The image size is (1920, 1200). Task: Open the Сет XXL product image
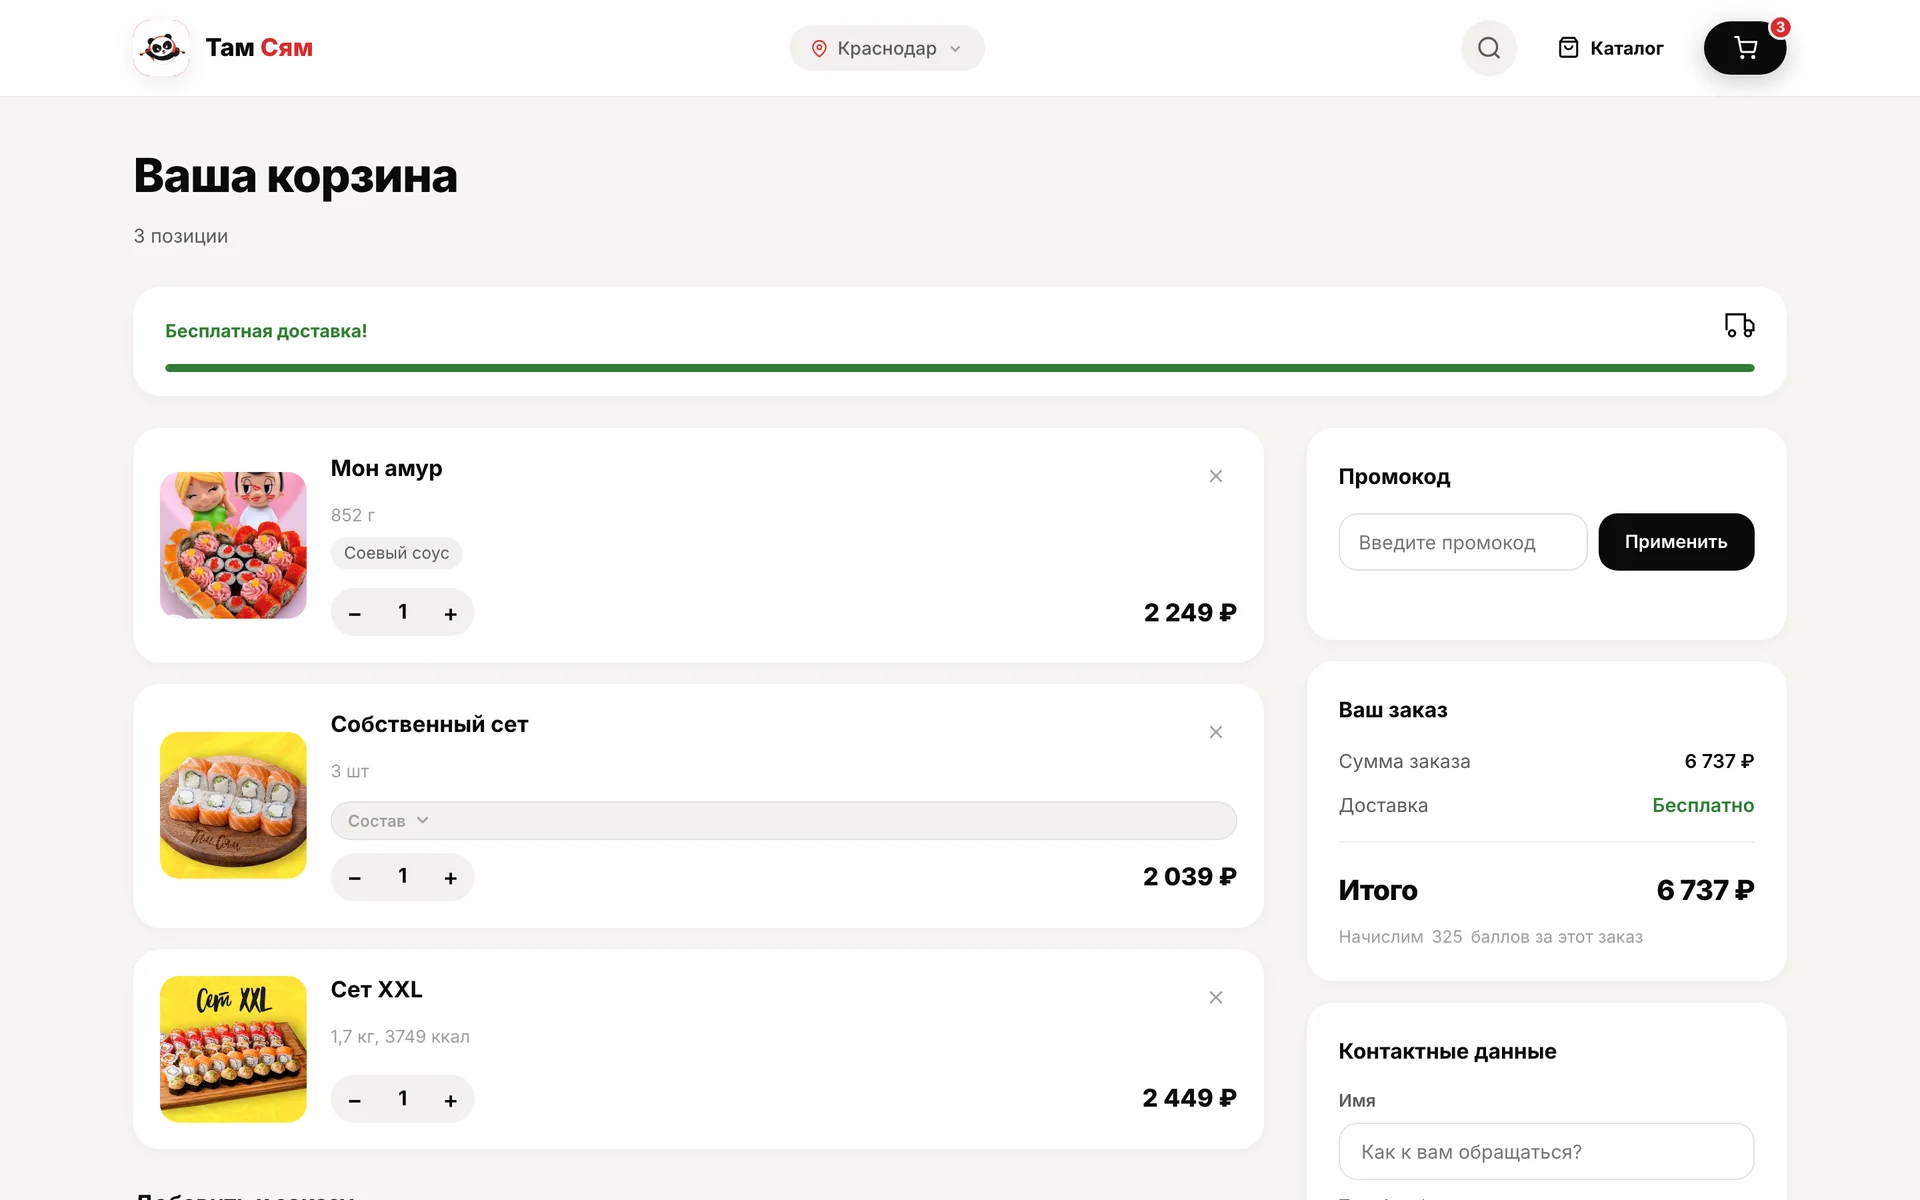[x=233, y=1049]
